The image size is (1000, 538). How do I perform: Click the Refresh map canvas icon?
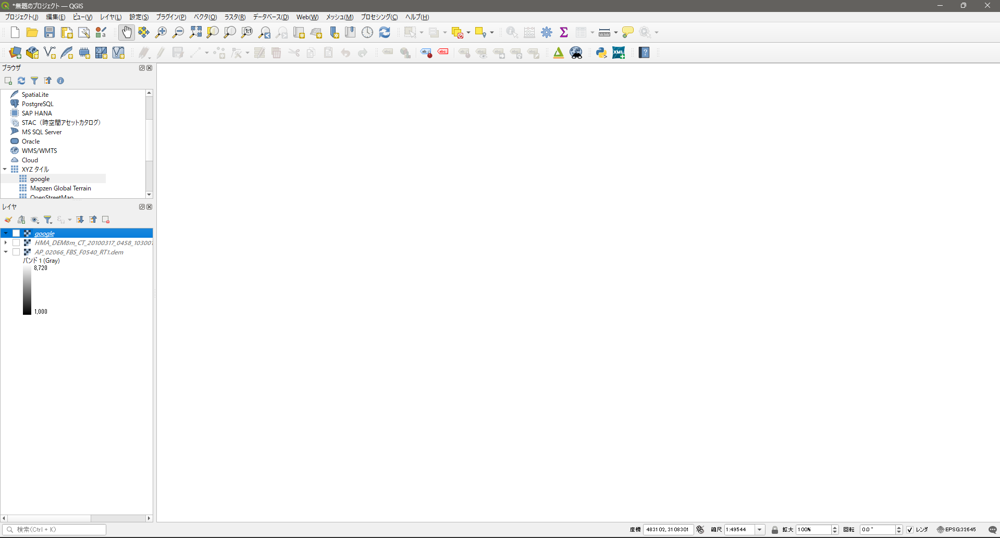384,33
